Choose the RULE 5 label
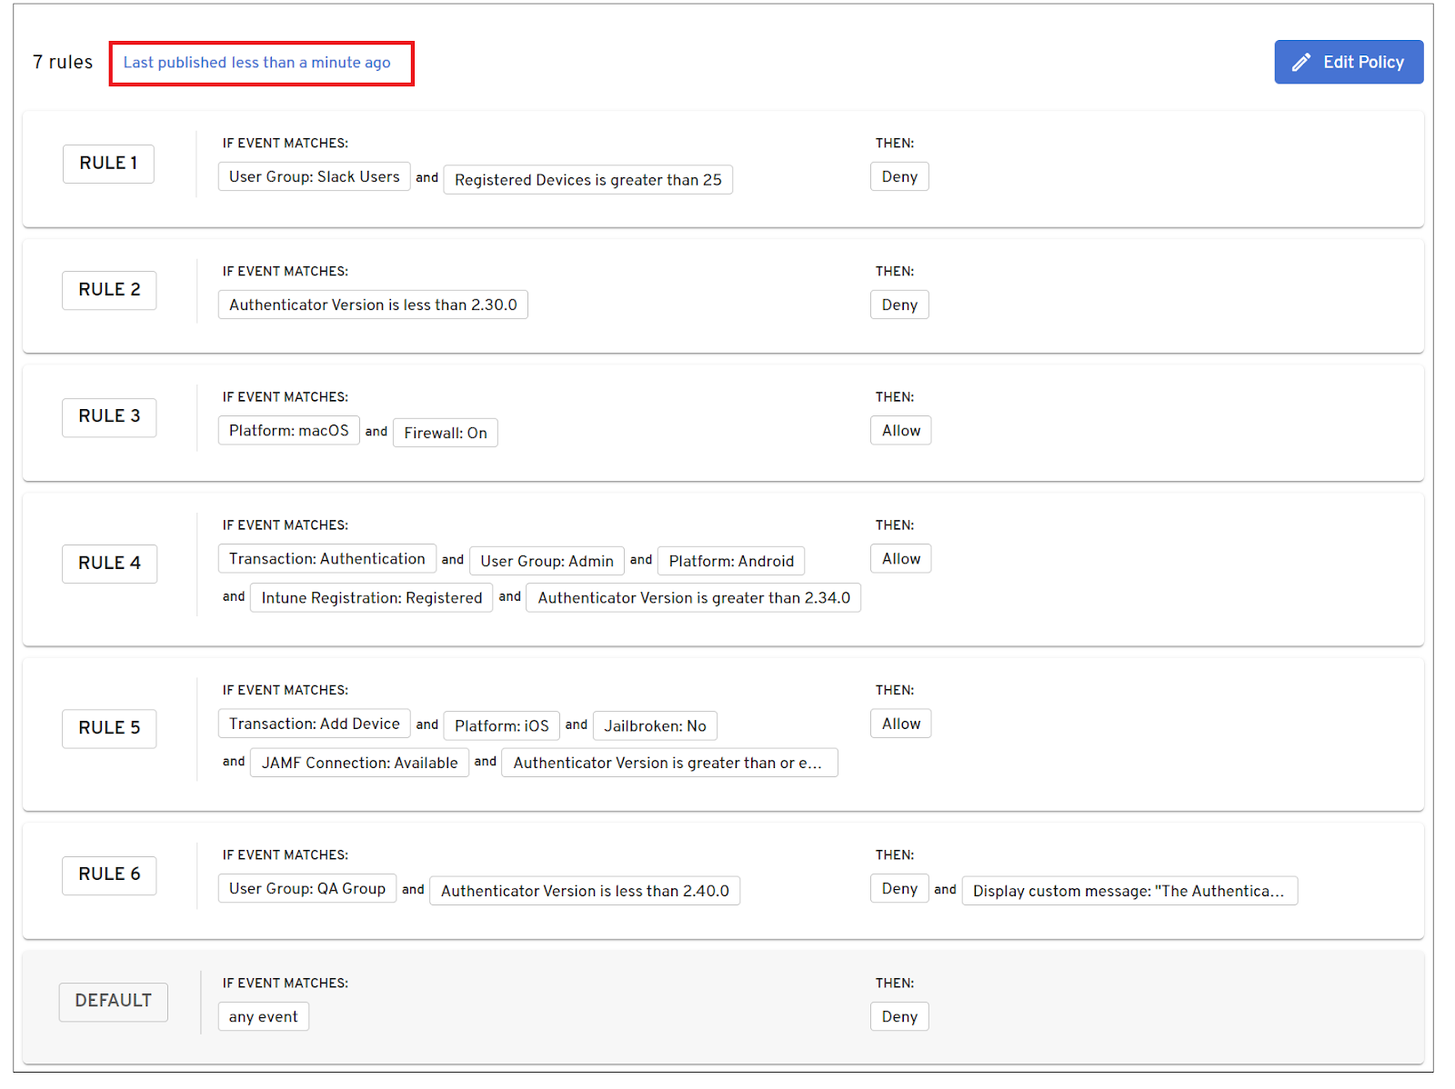This screenshot has width=1455, height=1089. point(109,728)
